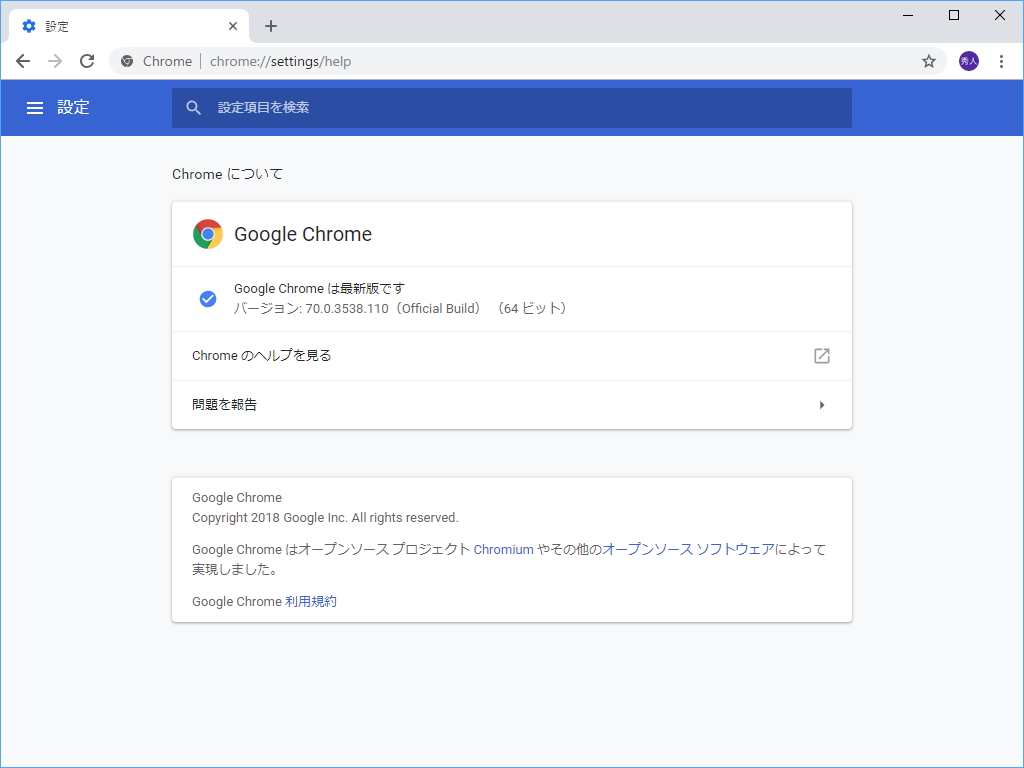
Task: Open the Chrome three-dot menu
Action: click(x=1002, y=60)
